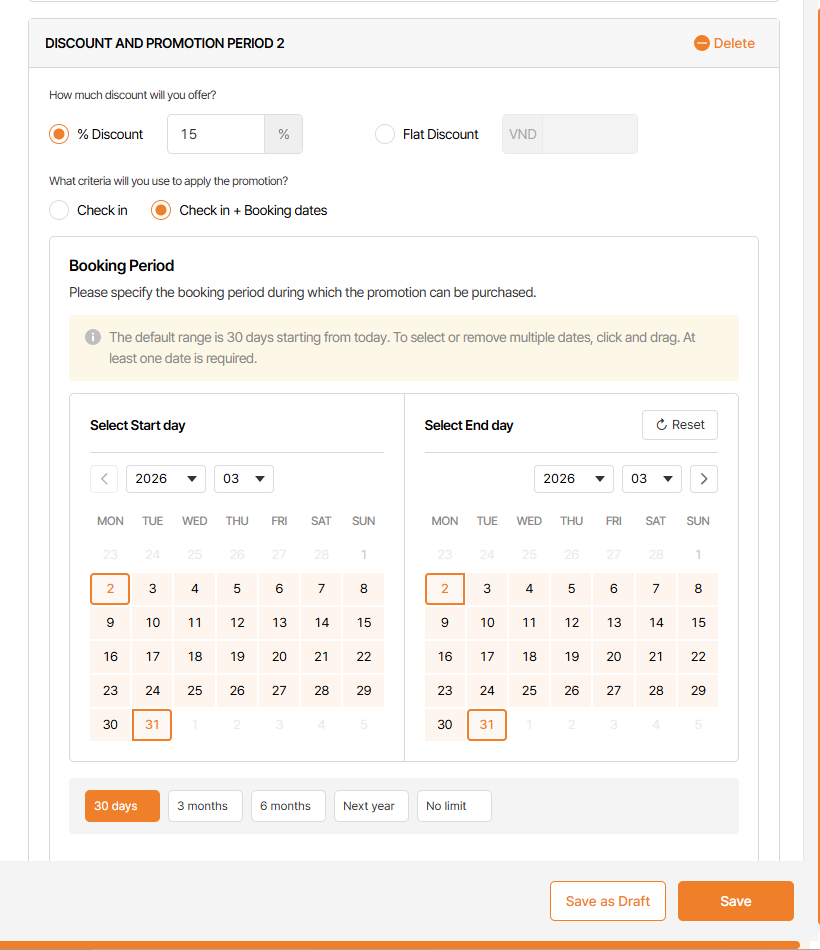Click Save as Draft button
820x950 pixels.
tap(608, 901)
